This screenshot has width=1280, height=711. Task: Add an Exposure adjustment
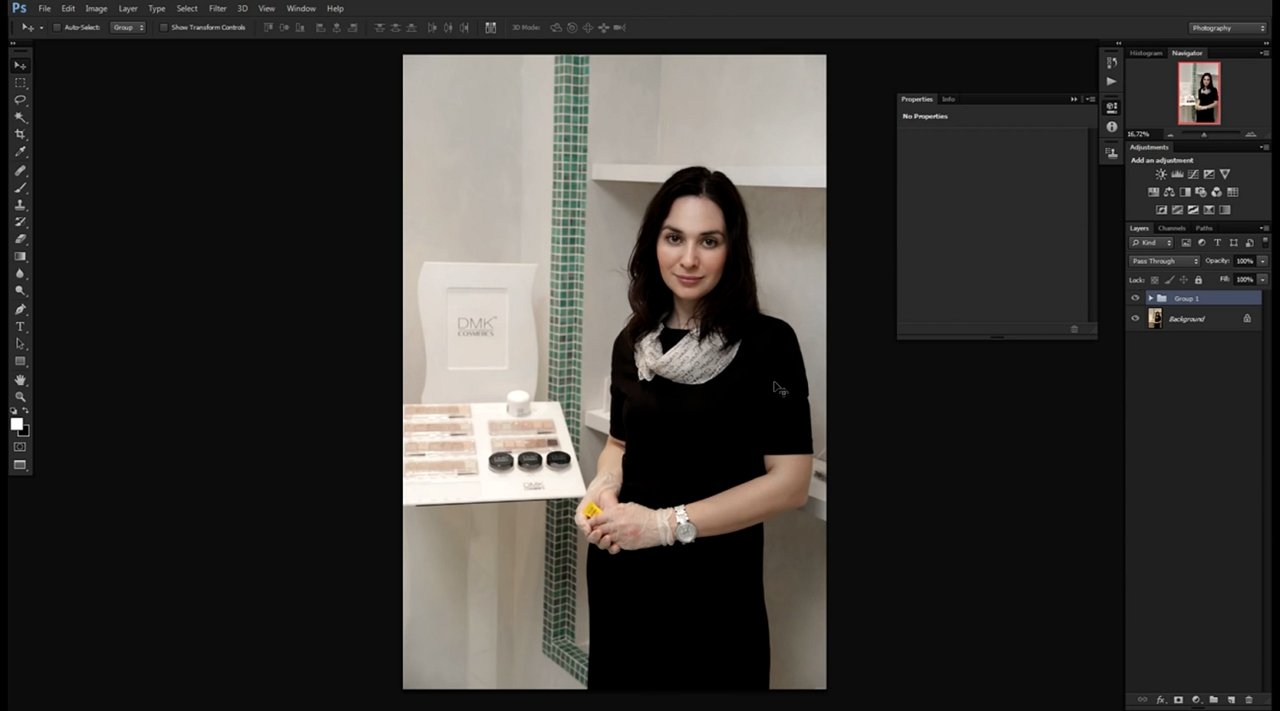point(1209,174)
